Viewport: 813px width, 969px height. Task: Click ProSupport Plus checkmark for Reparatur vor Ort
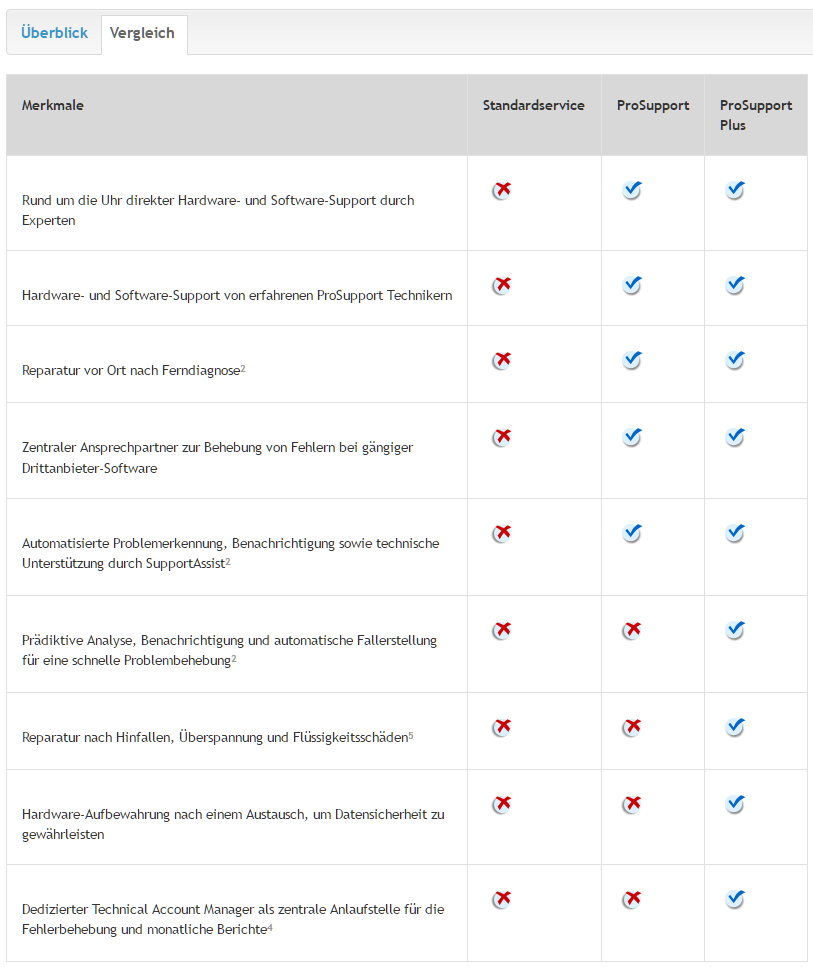pos(735,359)
